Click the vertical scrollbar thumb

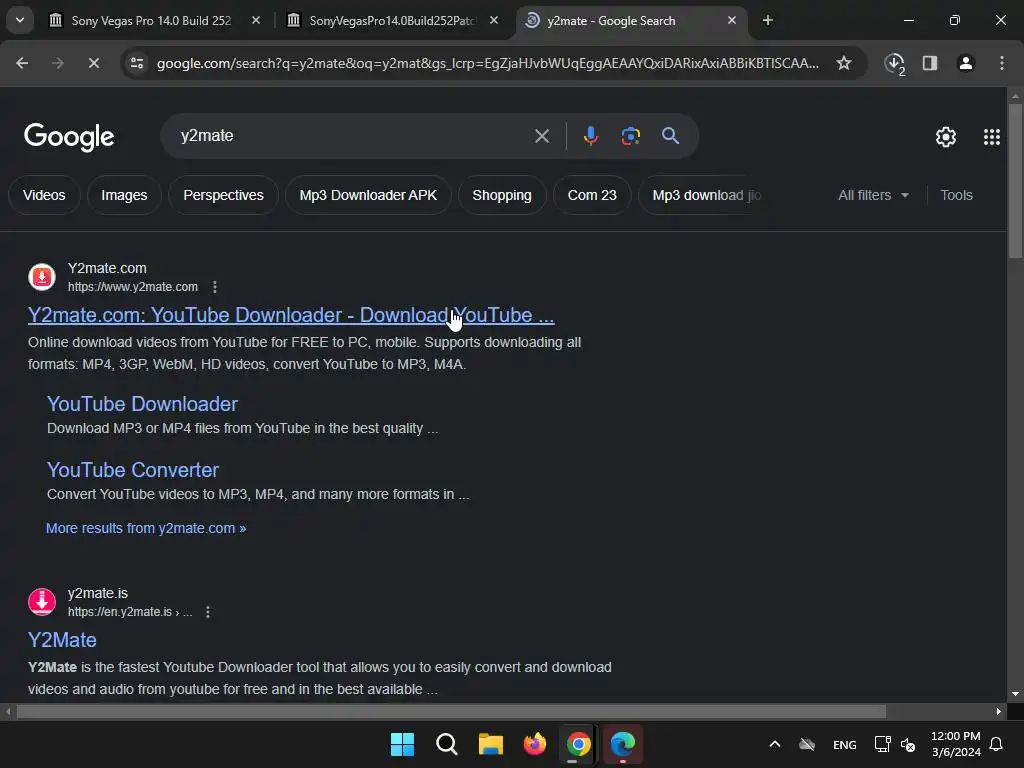tap(1015, 180)
